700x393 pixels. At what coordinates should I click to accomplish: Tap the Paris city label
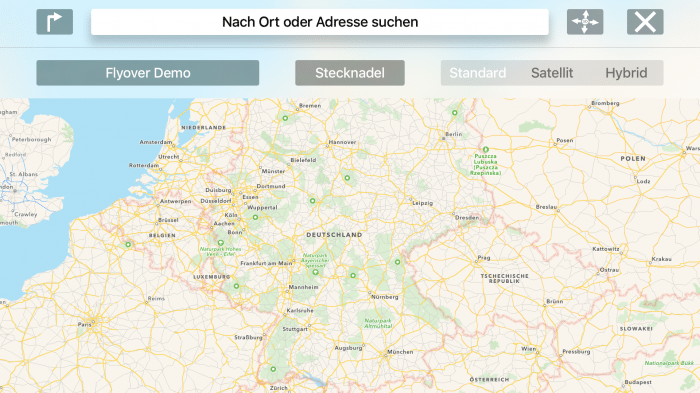coord(84,325)
